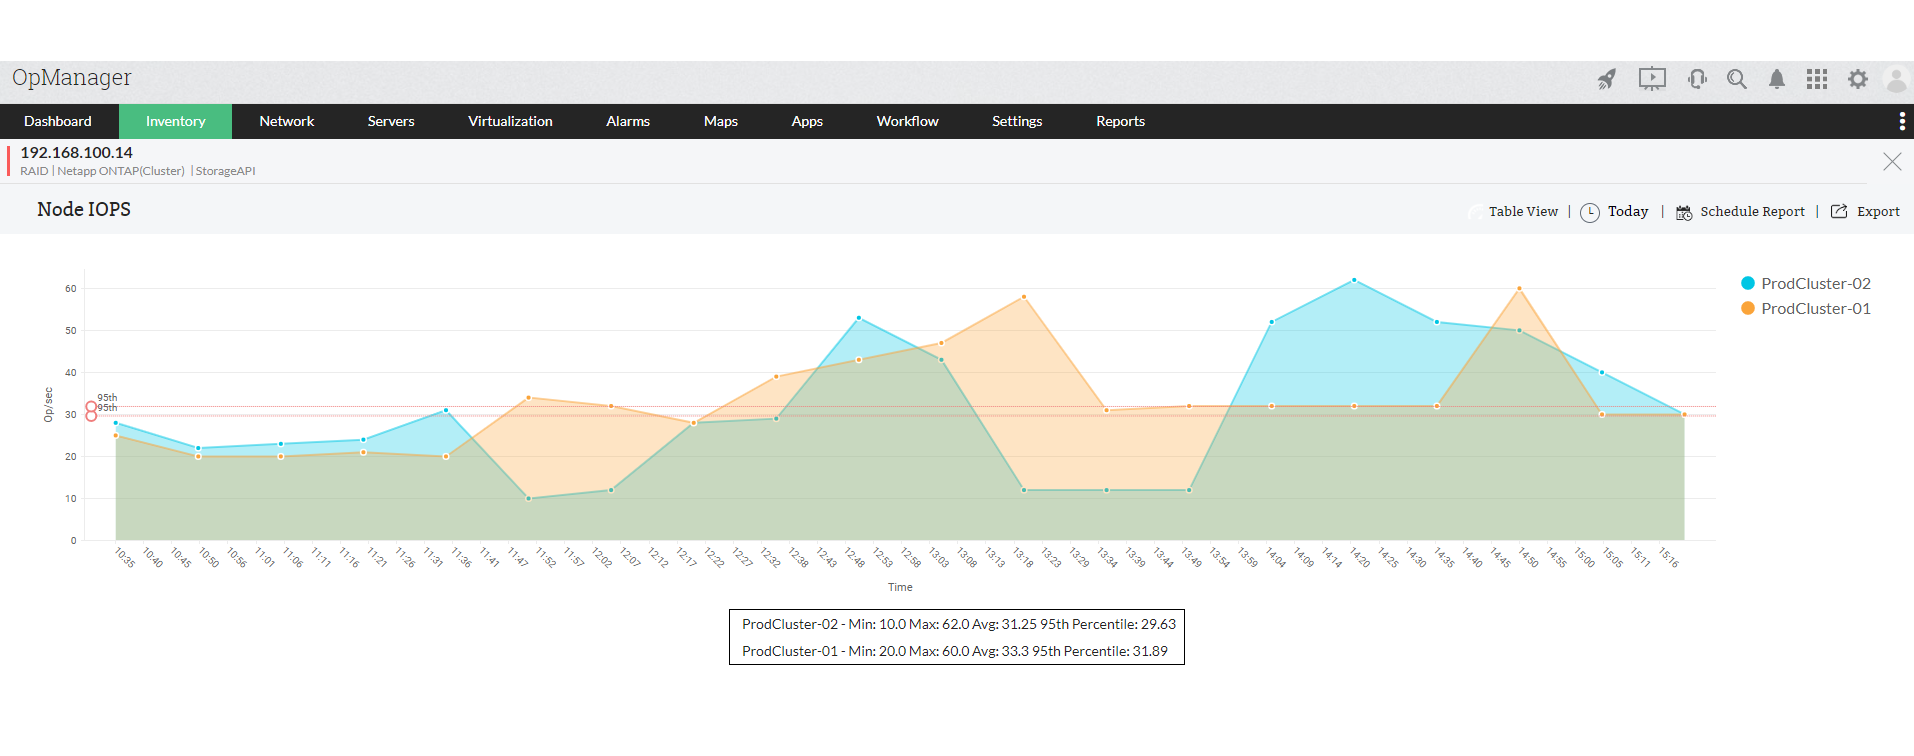Toggle ProdCluster-02 series in legend
Screen dimensions: 1914x756
(x=1806, y=283)
